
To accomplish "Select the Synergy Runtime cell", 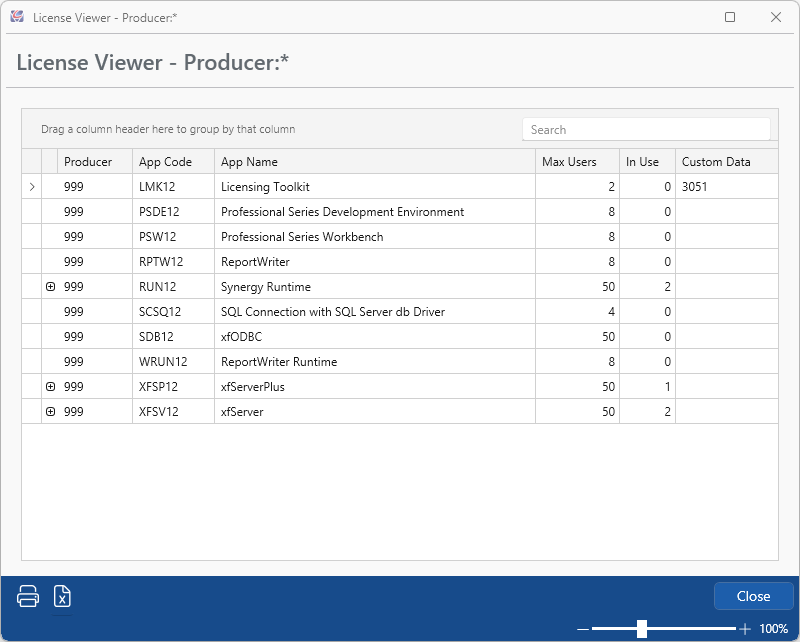I will click(x=374, y=287).
